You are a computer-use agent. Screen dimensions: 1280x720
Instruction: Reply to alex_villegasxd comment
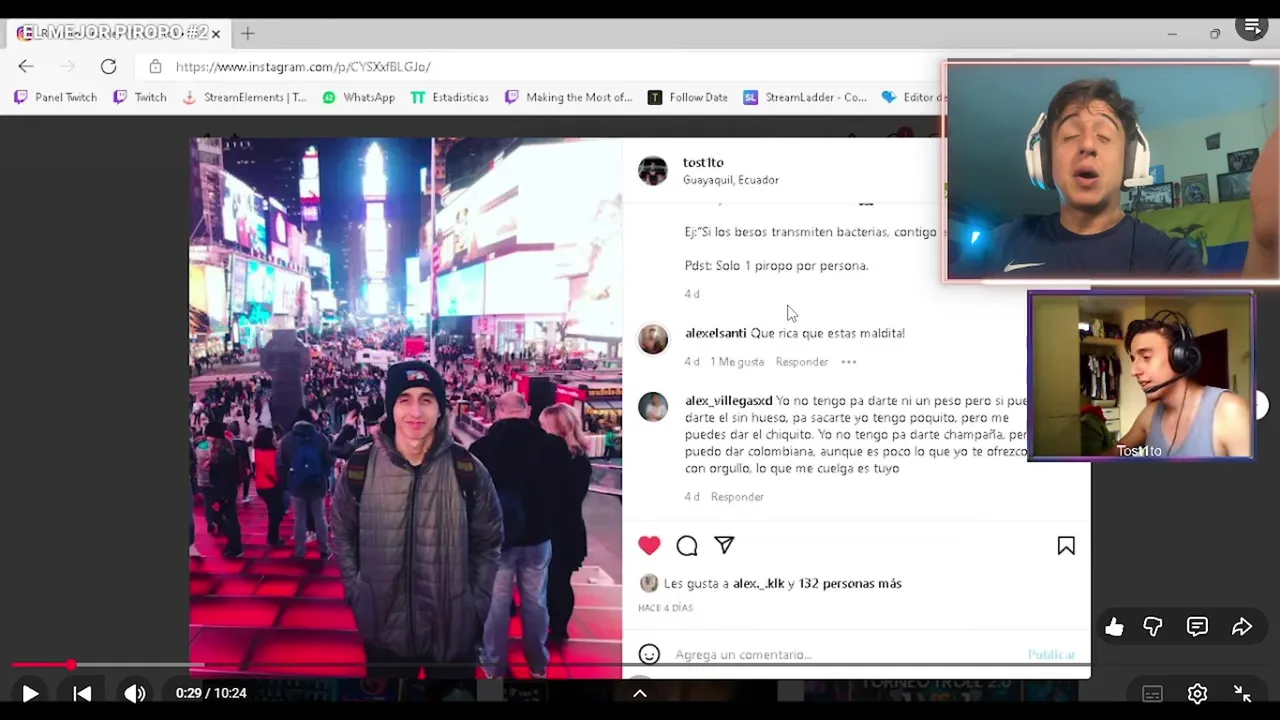click(737, 497)
